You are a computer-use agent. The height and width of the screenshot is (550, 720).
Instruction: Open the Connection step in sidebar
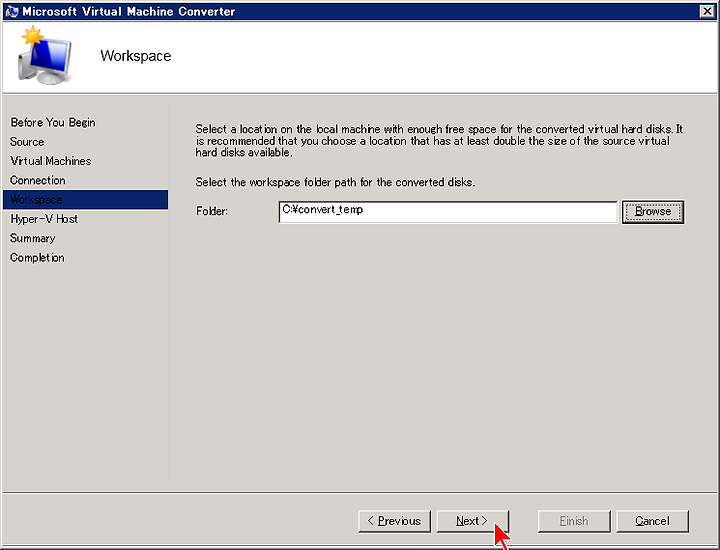click(38, 180)
